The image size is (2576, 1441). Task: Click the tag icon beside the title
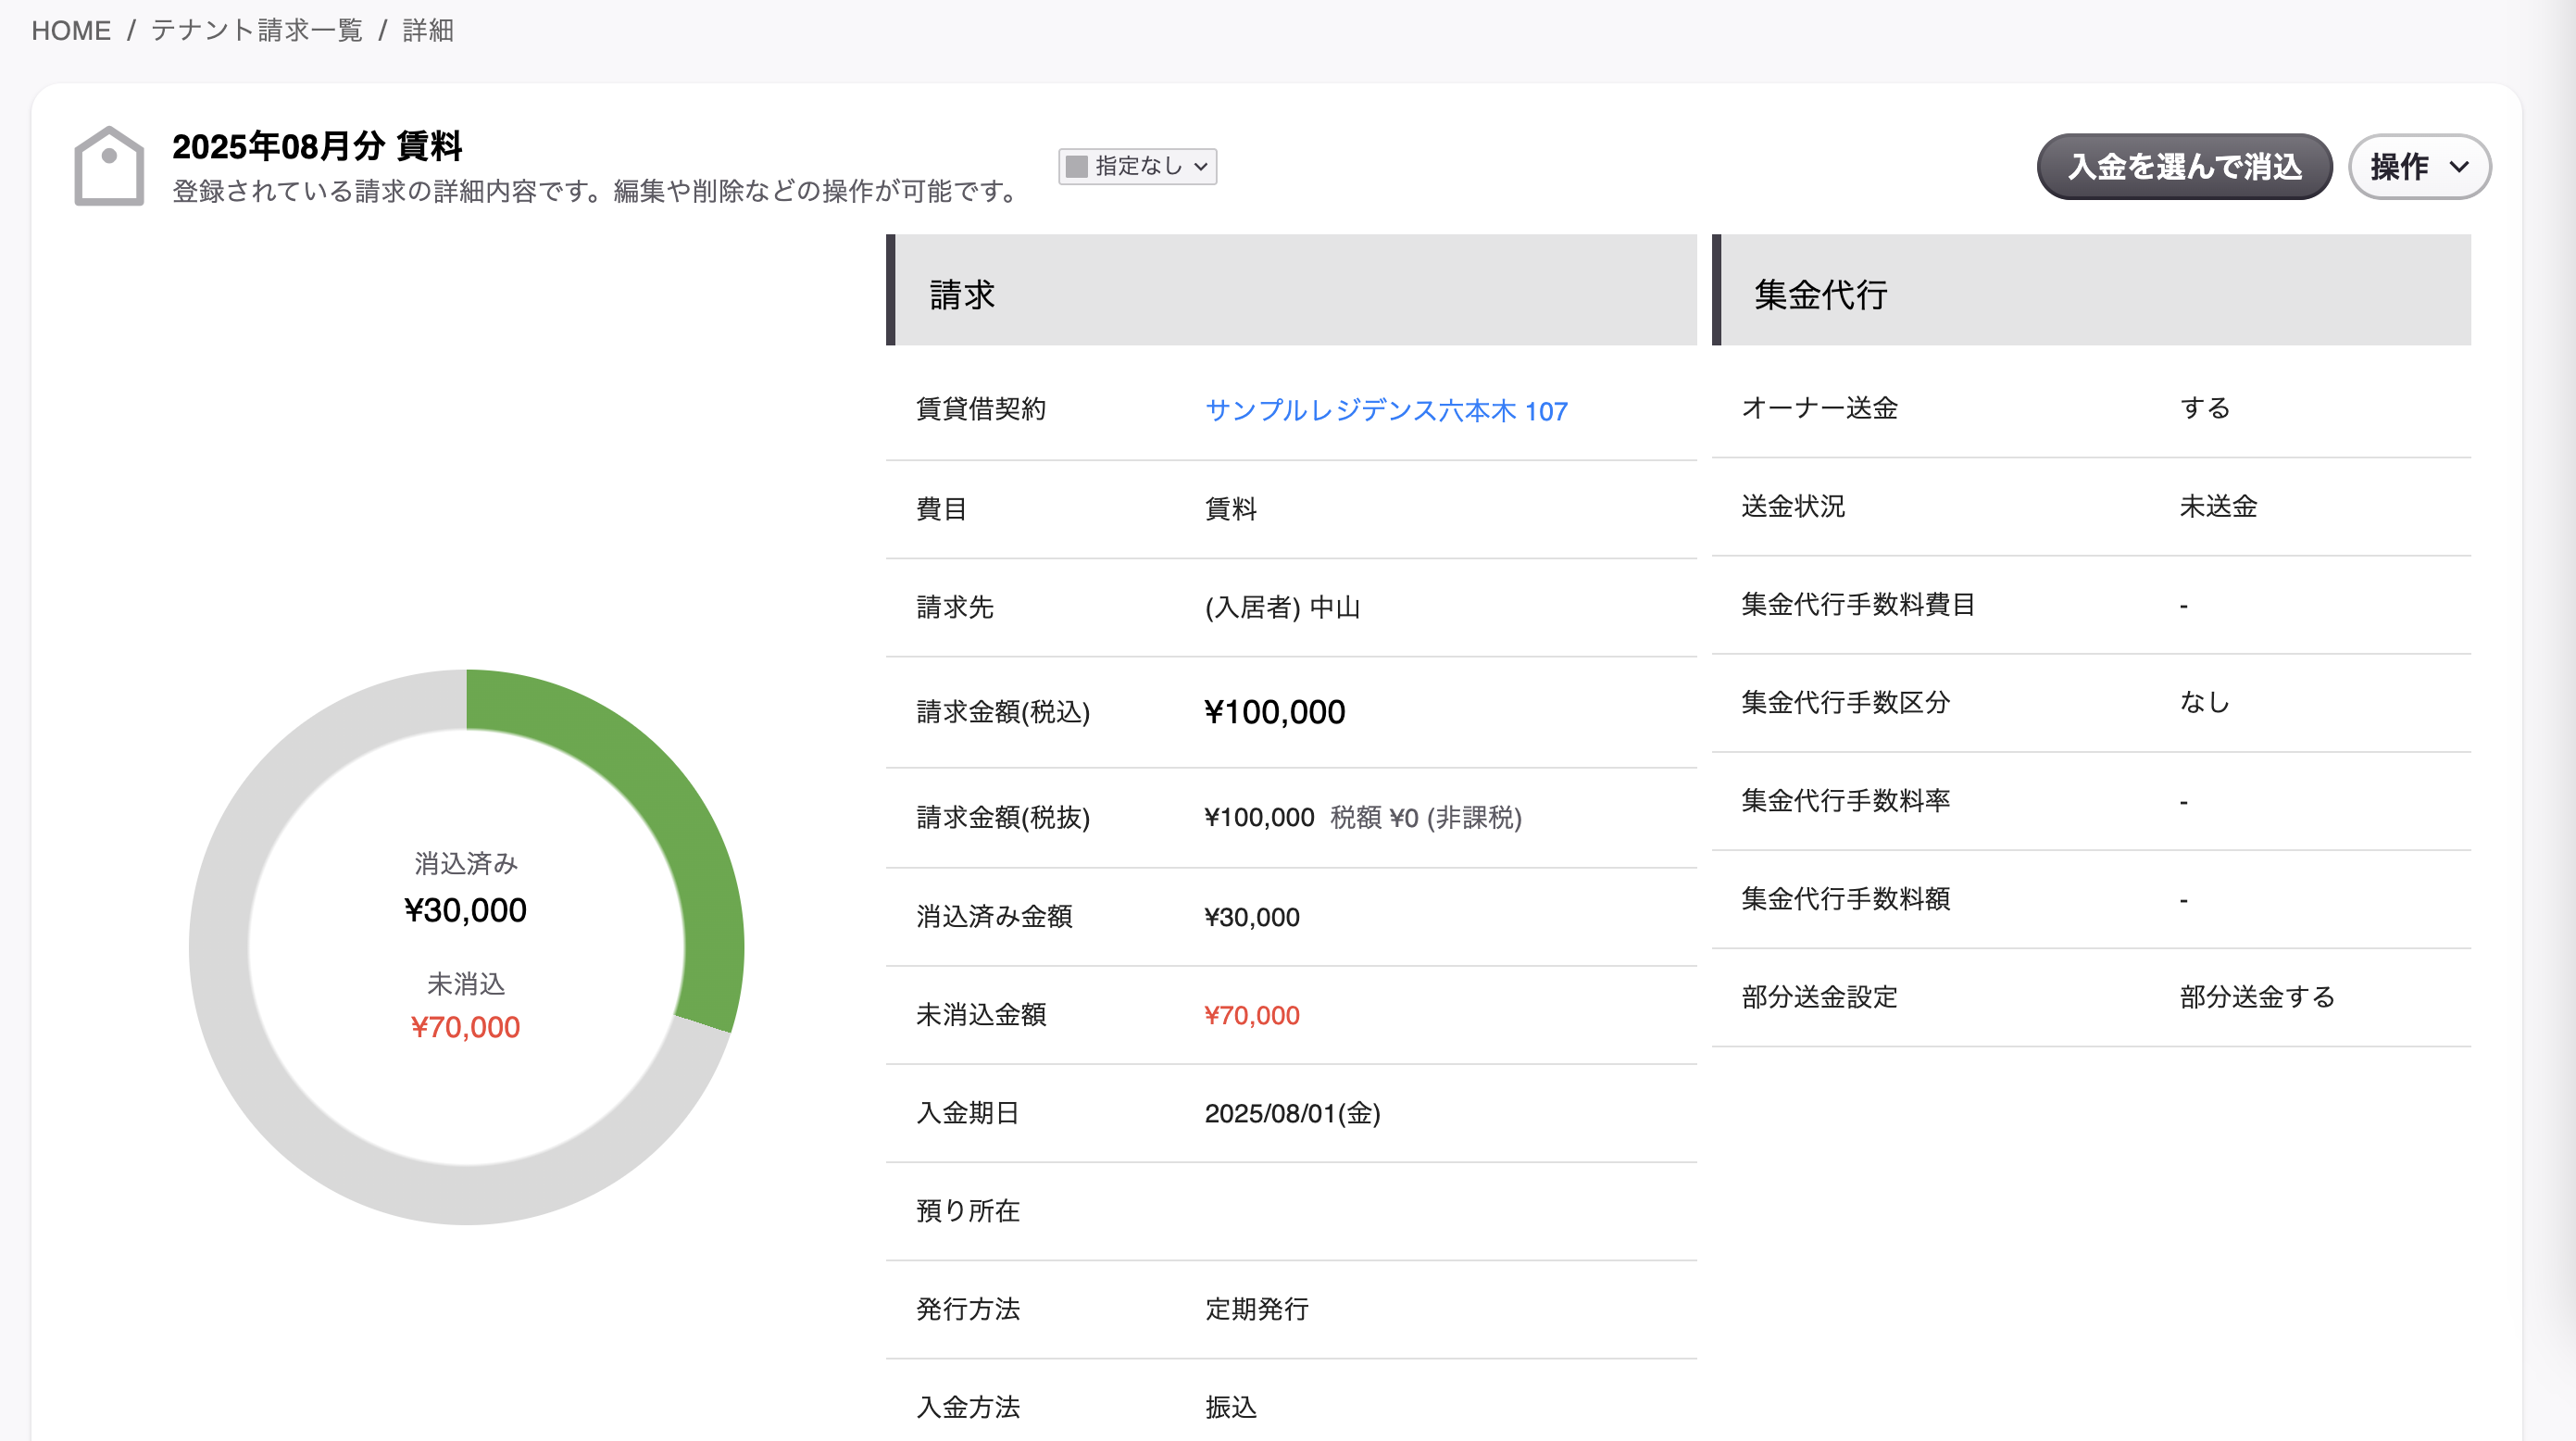click(x=109, y=166)
